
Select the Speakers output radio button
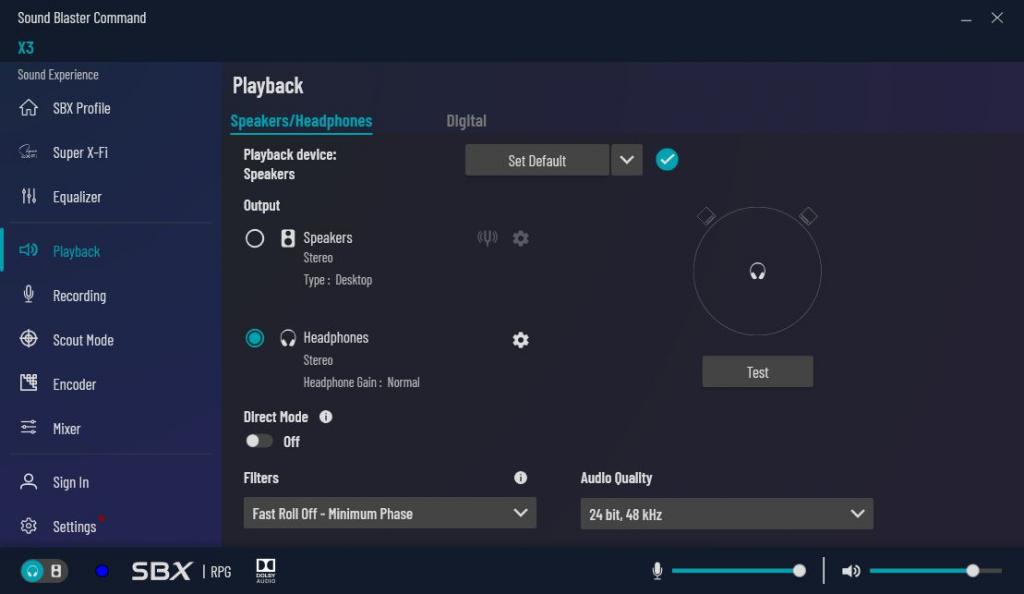pos(255,238)
